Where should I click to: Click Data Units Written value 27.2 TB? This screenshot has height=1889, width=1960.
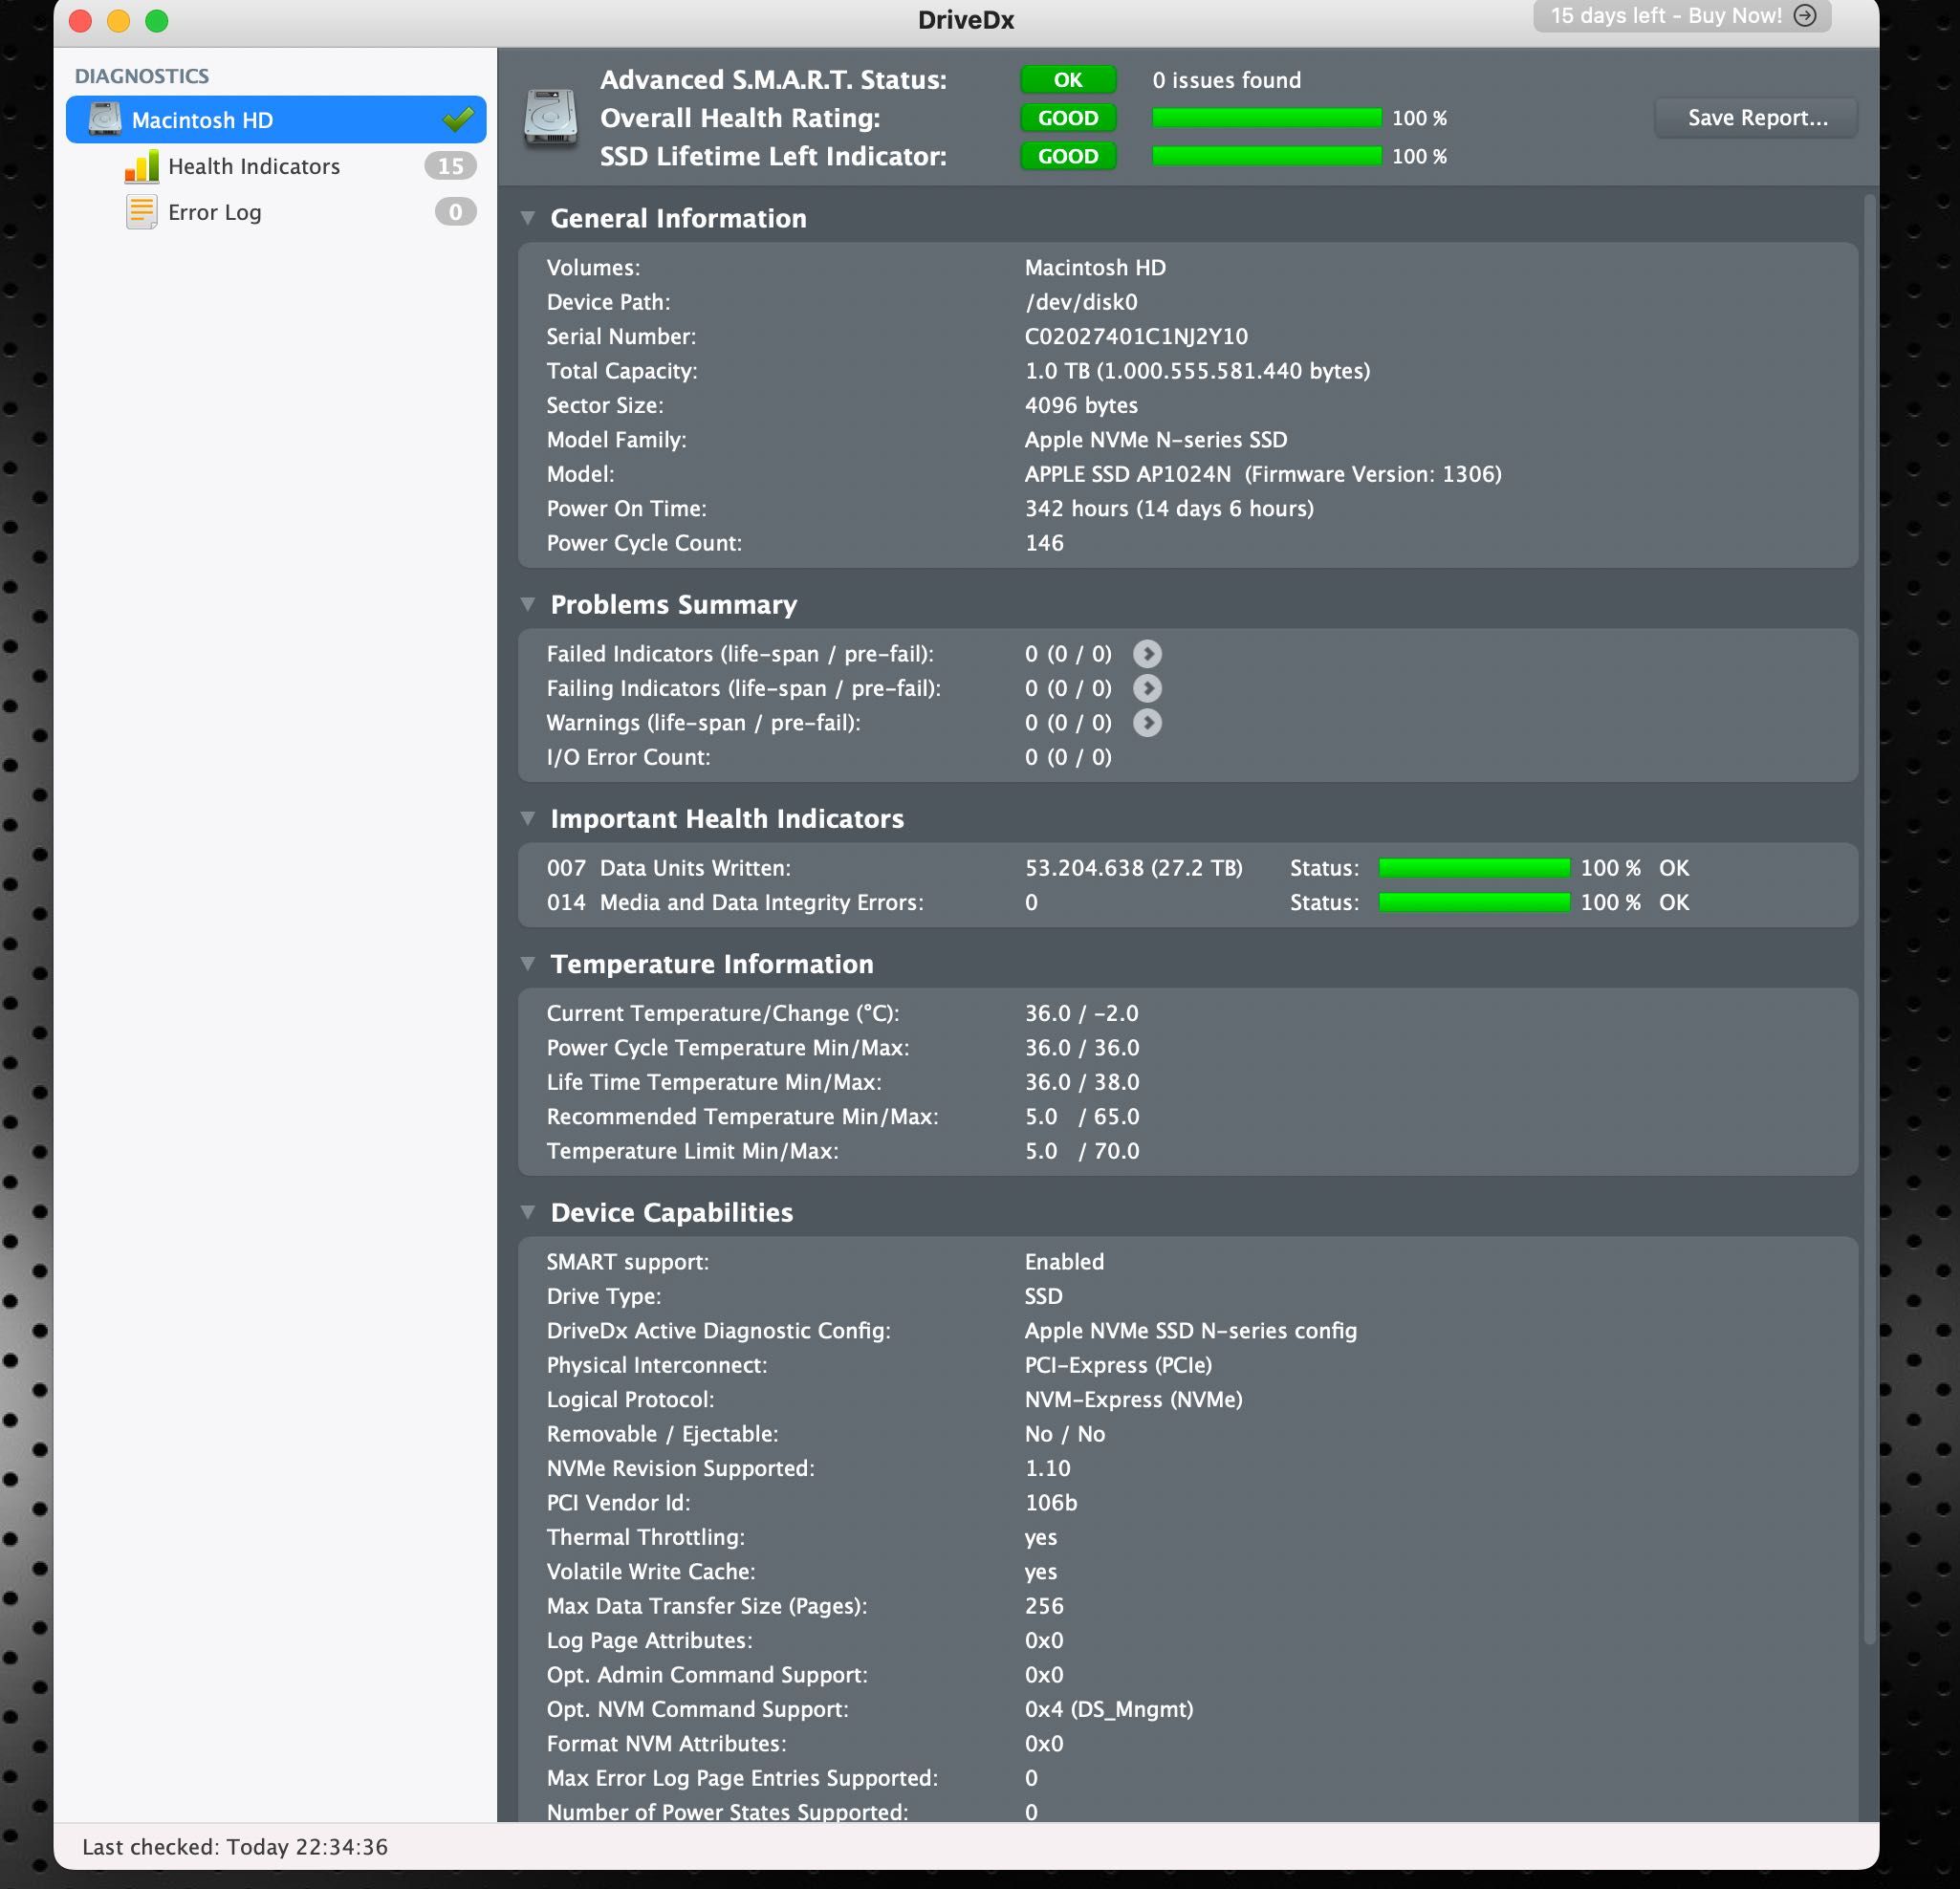[1133, 868]
